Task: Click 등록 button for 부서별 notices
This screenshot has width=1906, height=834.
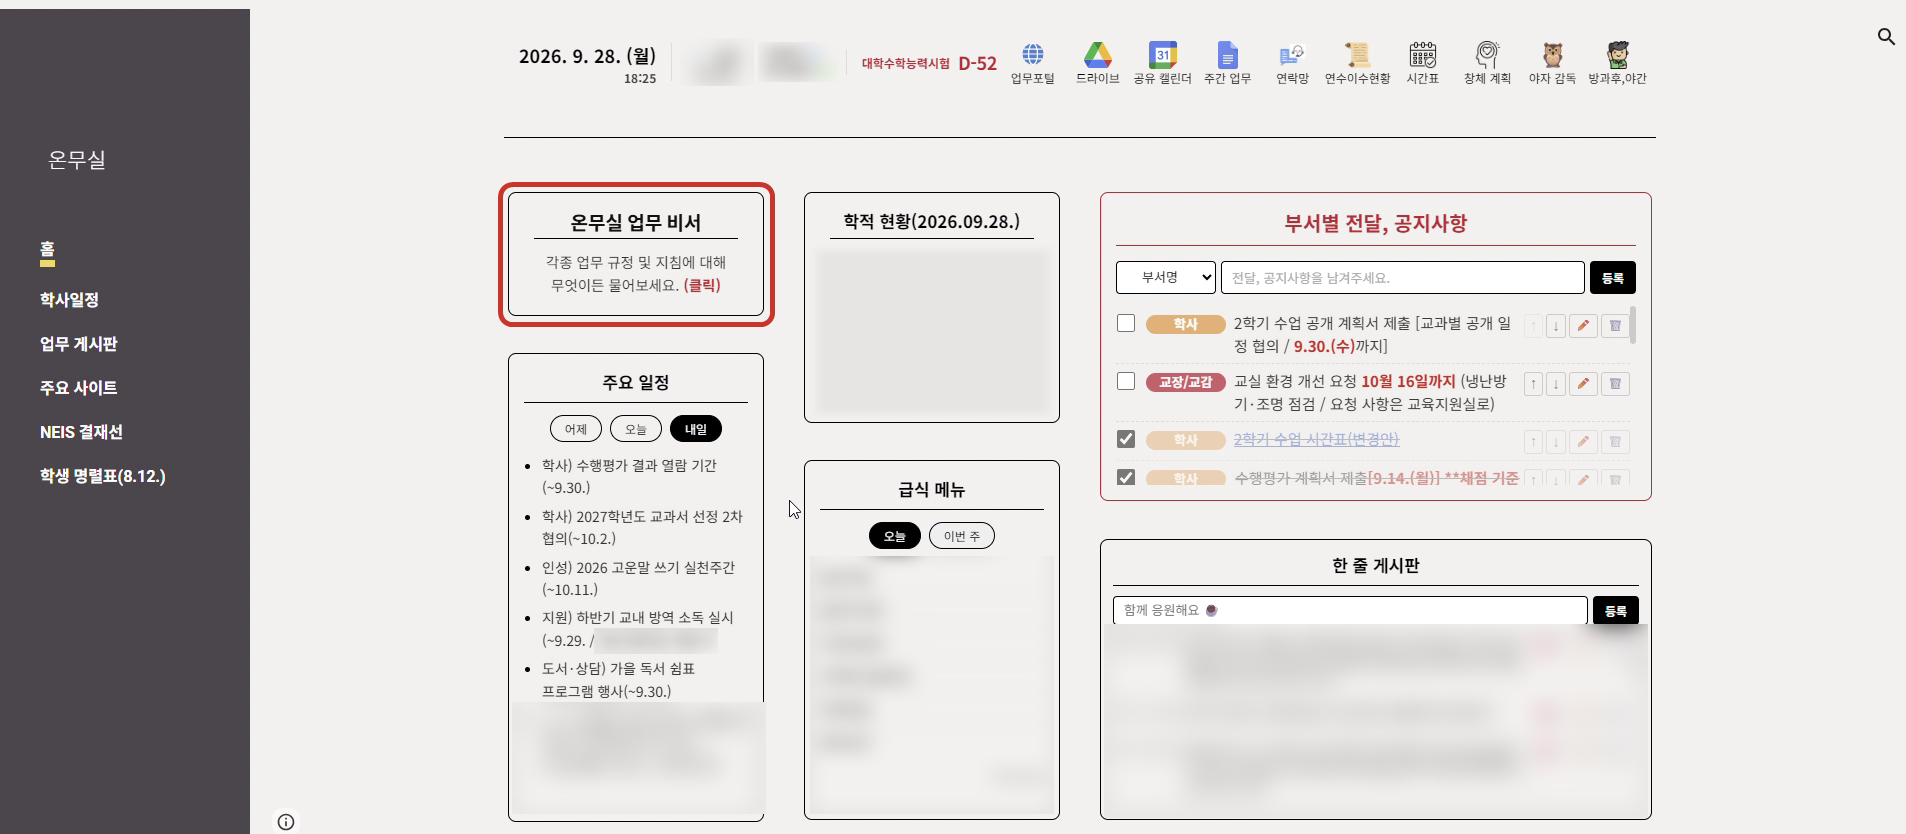Action: tap(1613, 277)
